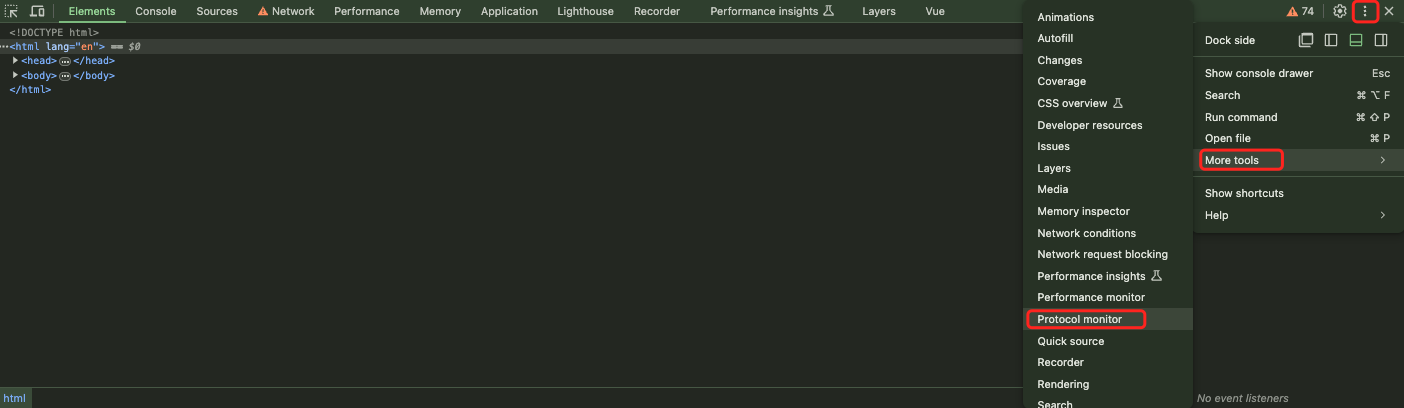1404x408 pixels.
Task: Dock DevTools to the right side
Action: click(1381, 40)
